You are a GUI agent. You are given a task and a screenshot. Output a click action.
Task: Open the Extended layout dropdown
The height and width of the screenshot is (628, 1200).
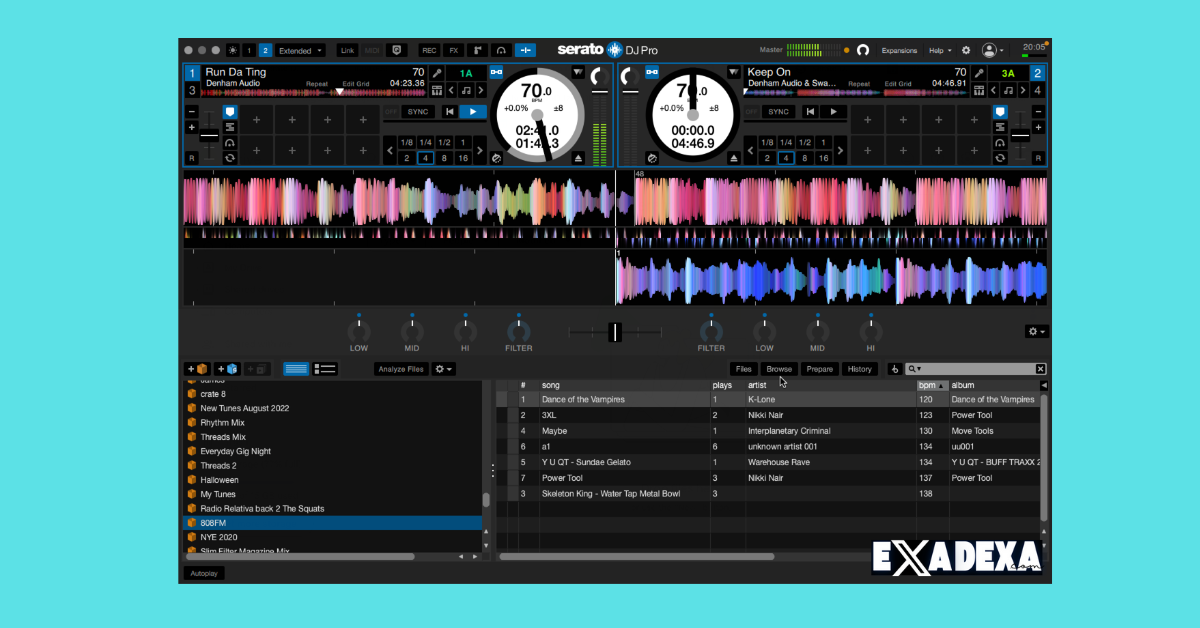point(300,50)
